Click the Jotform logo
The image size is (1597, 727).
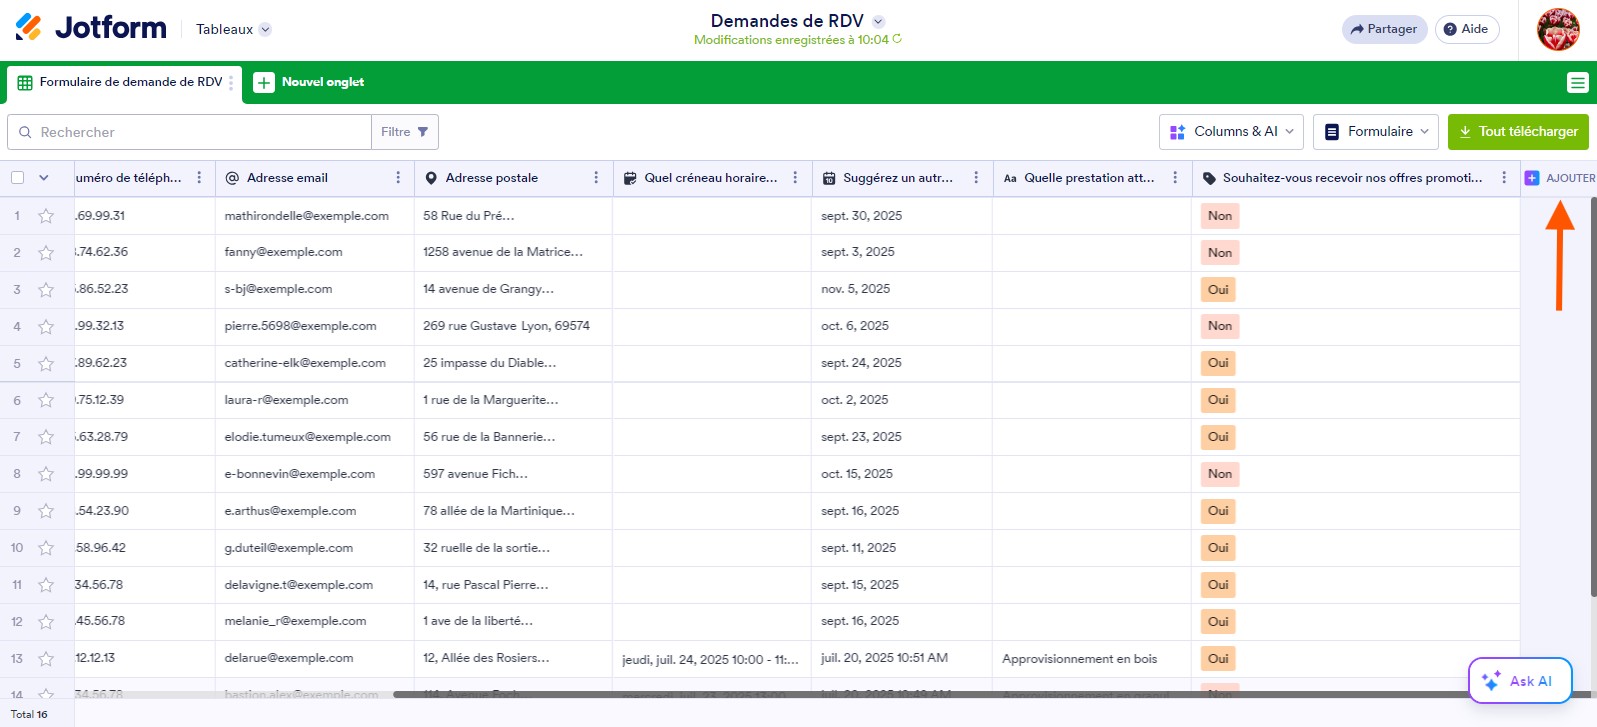91,28
